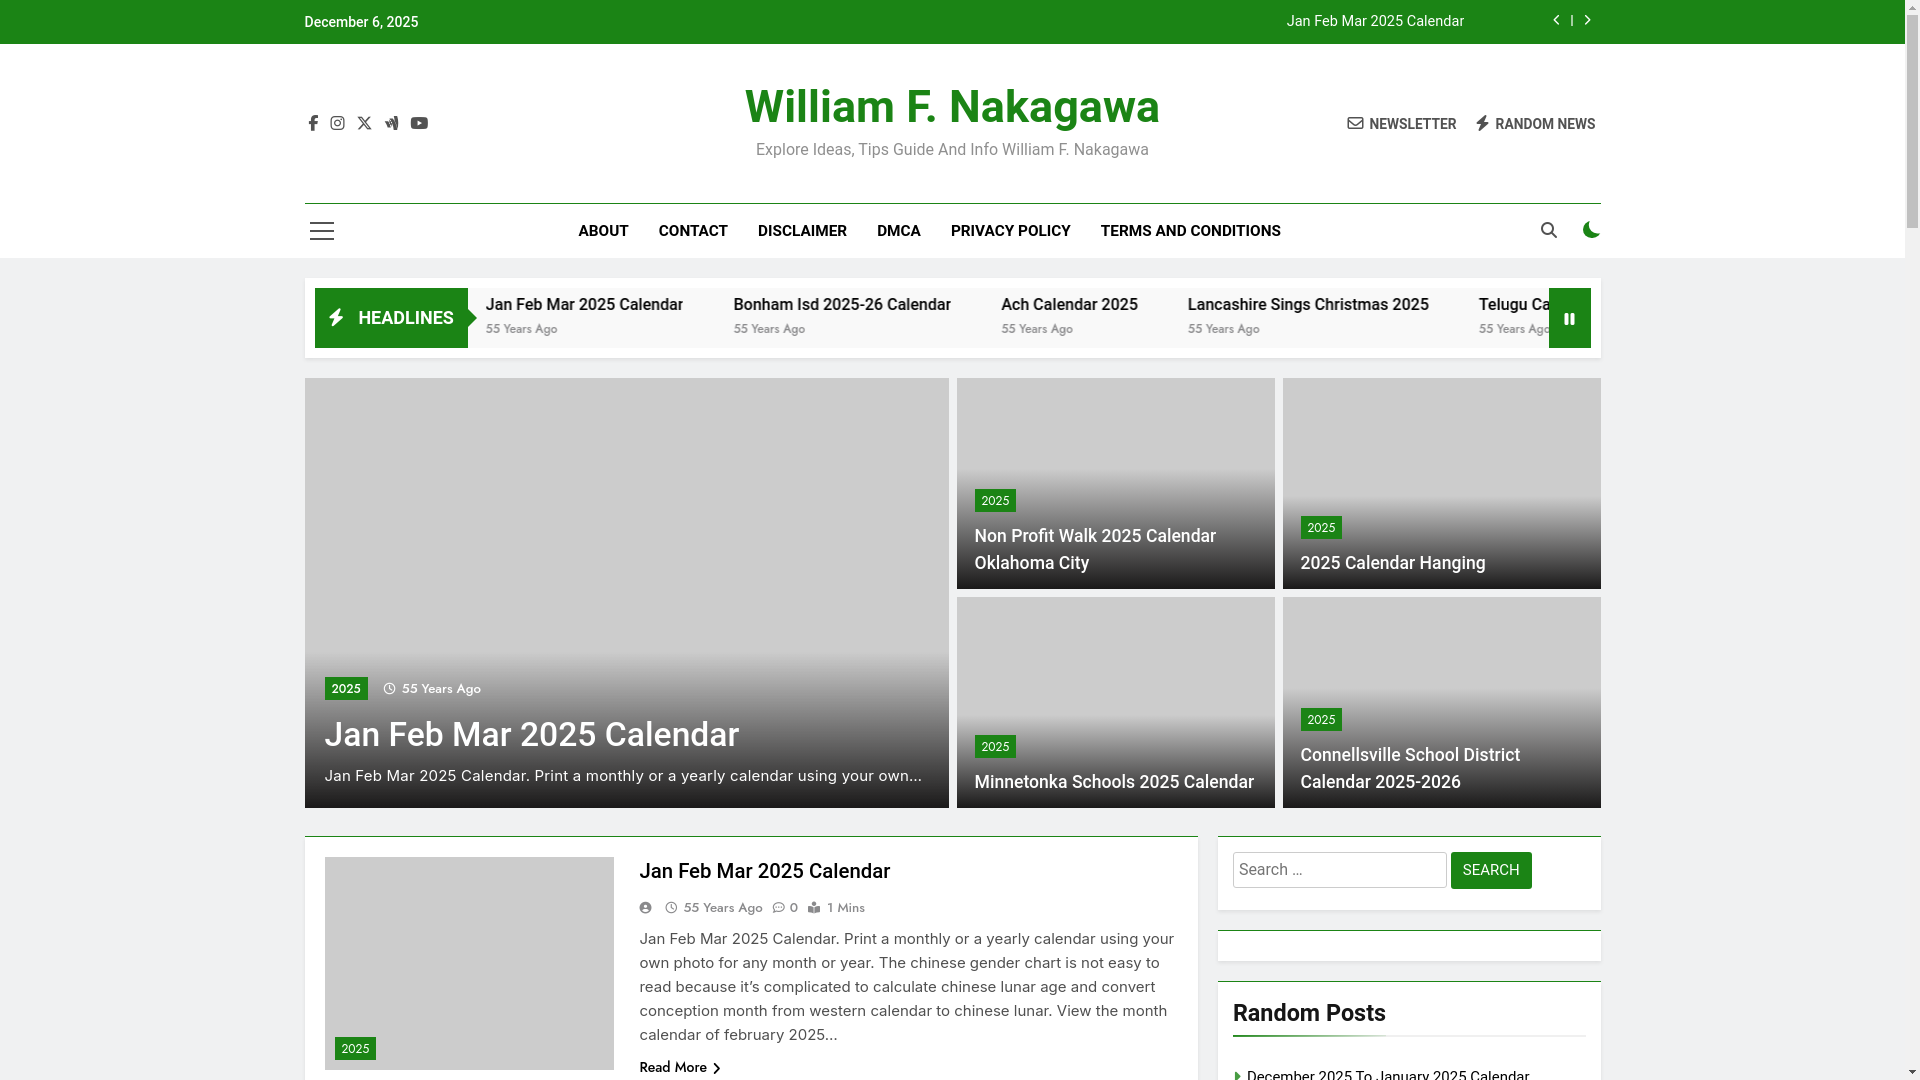Open the hamburger off-canvas menu
Viewport: 1920px width, 1080px height.
point(322,231)
